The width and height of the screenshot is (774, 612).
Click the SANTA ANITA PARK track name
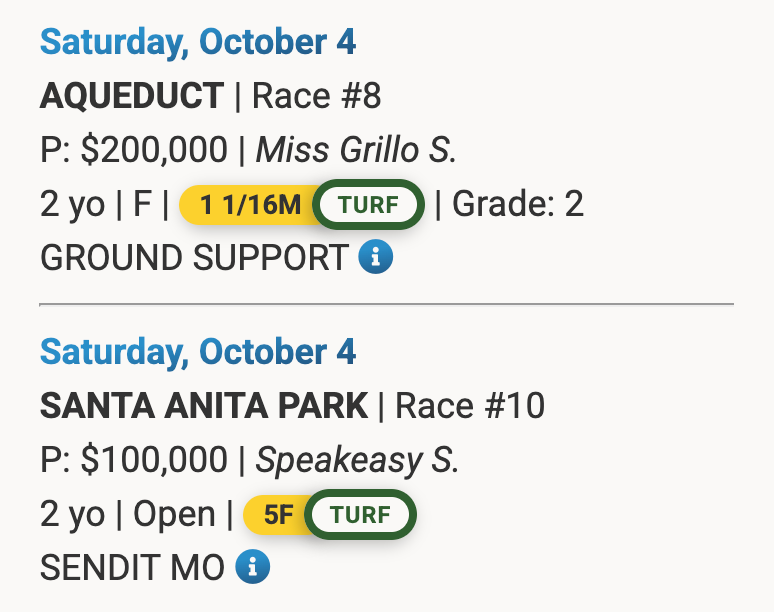pos(204,407)
